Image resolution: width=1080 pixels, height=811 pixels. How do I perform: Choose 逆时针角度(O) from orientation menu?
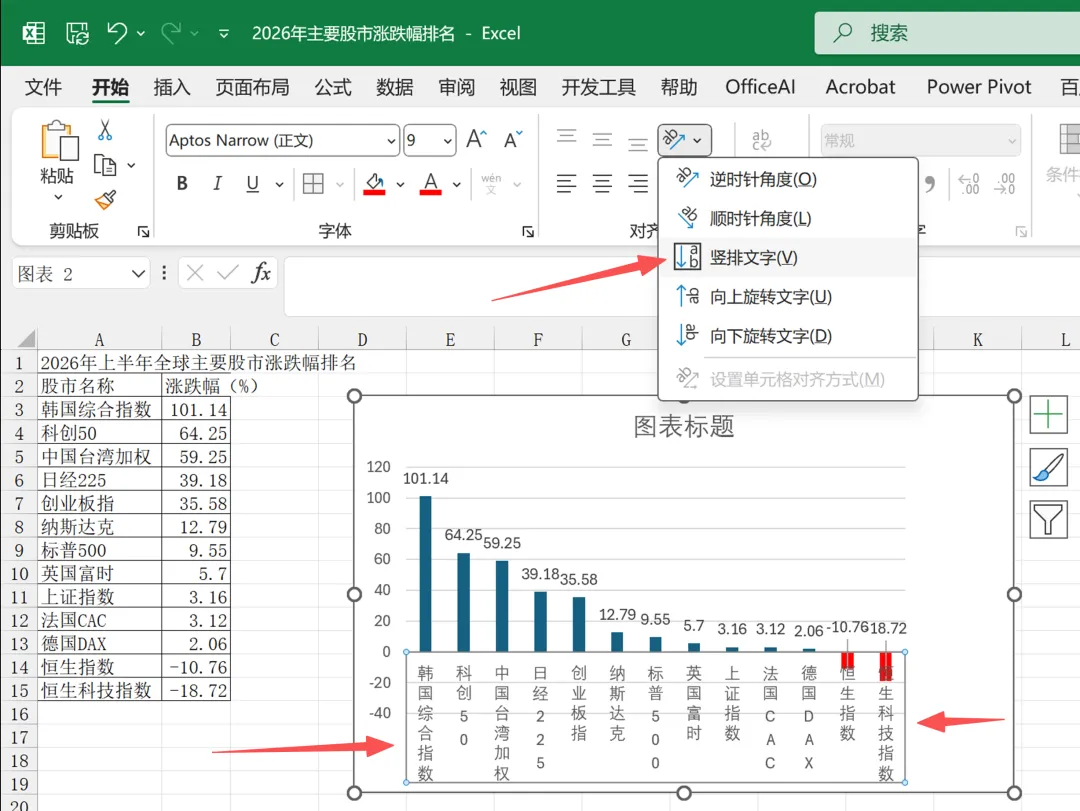click(788, 179)
